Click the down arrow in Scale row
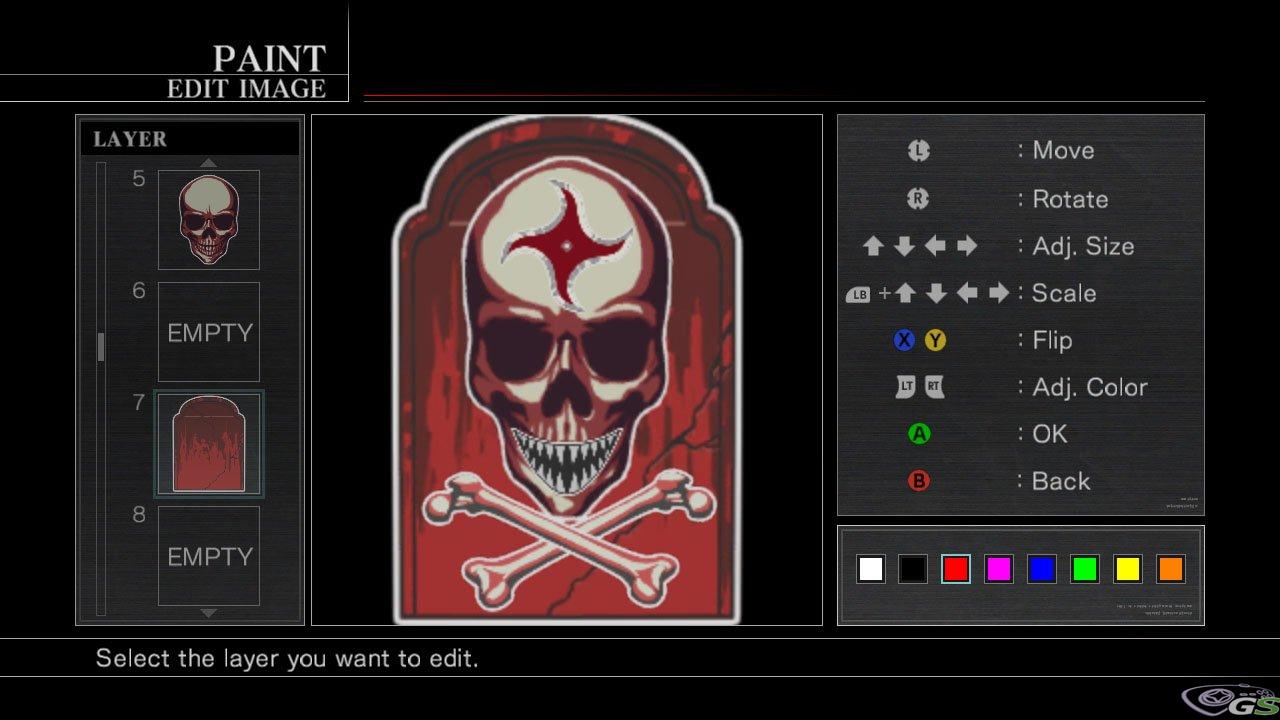The image size is (1280, 720). [936, 293]
